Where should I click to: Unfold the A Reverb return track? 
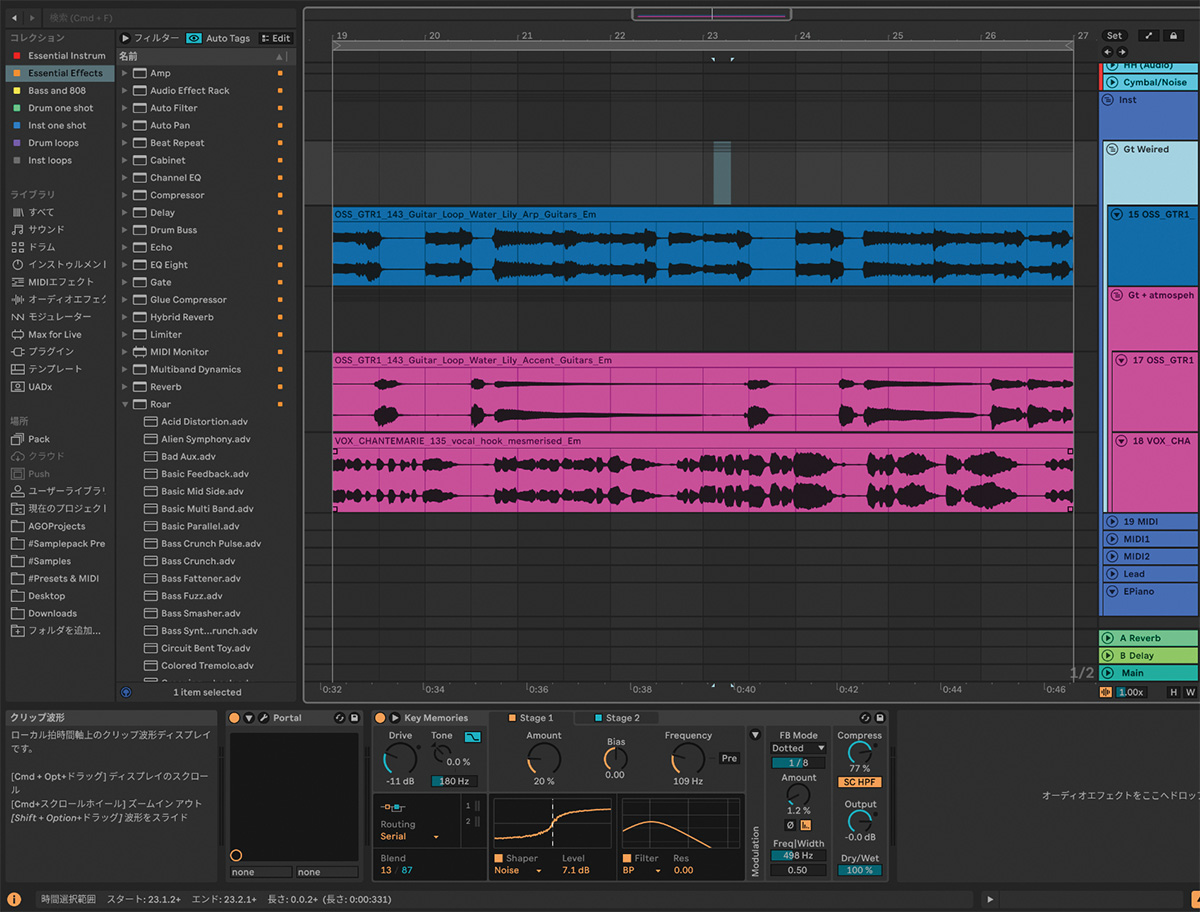pos(1108,638)
